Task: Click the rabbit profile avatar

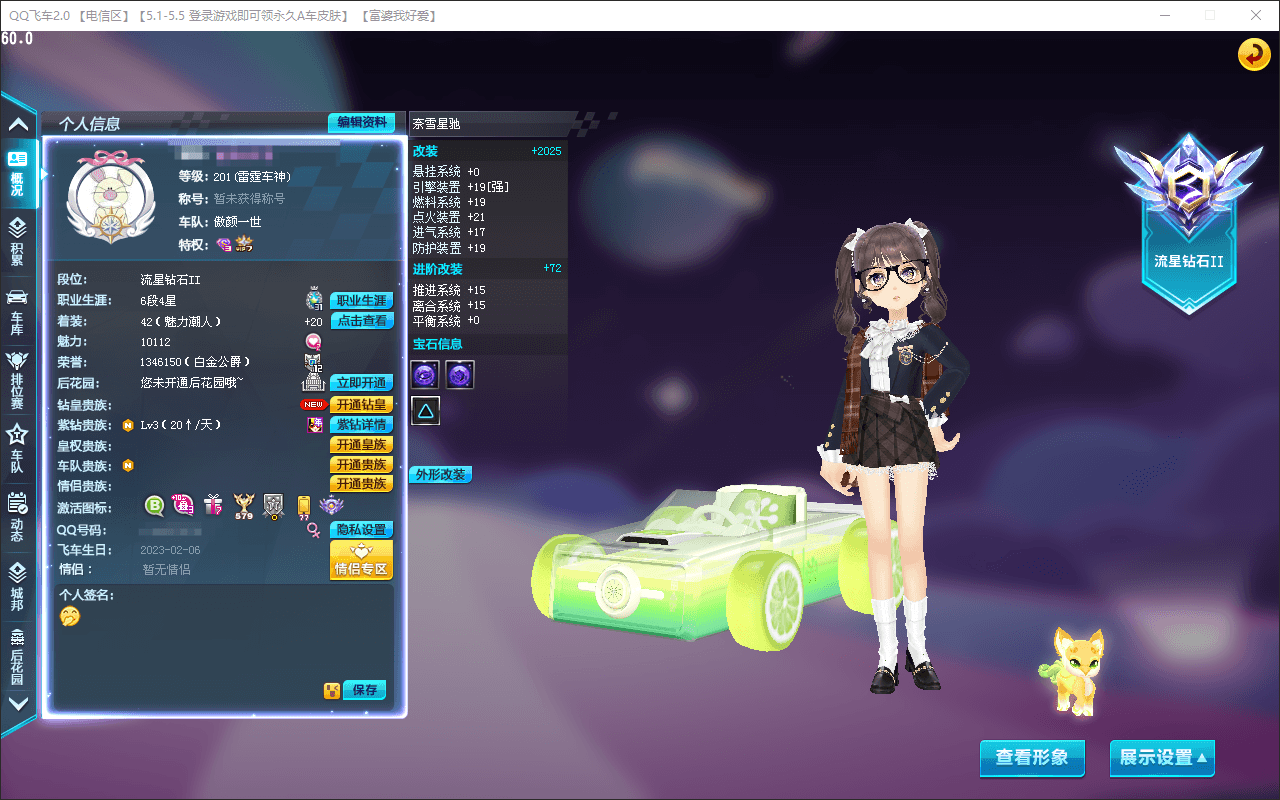Action: [x=110, y=198]
